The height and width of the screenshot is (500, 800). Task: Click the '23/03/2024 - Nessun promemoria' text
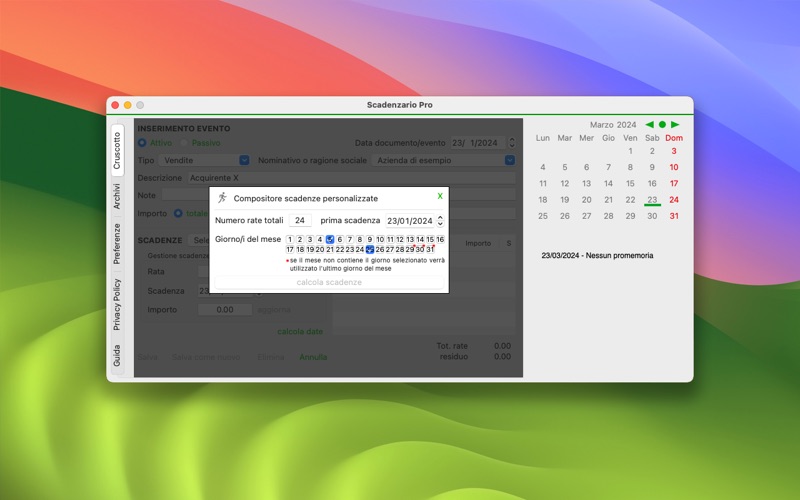(597, 256)
